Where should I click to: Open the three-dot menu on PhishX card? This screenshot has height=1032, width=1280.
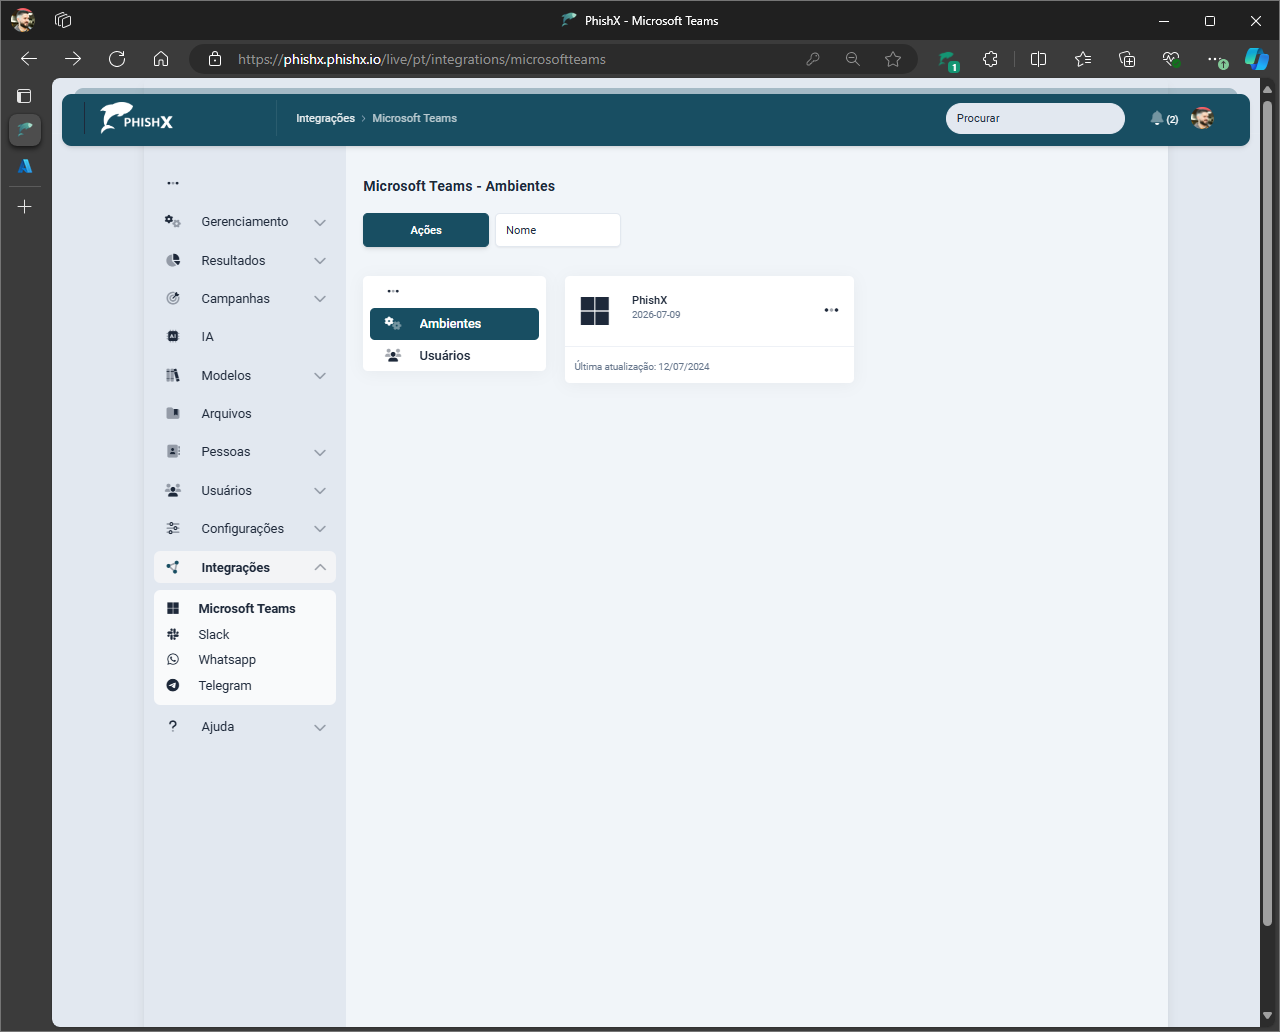point(831,310)
